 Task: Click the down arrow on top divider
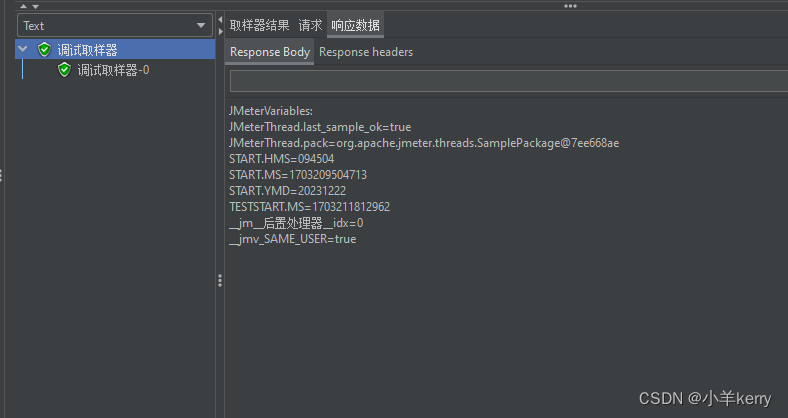point(35,6)
